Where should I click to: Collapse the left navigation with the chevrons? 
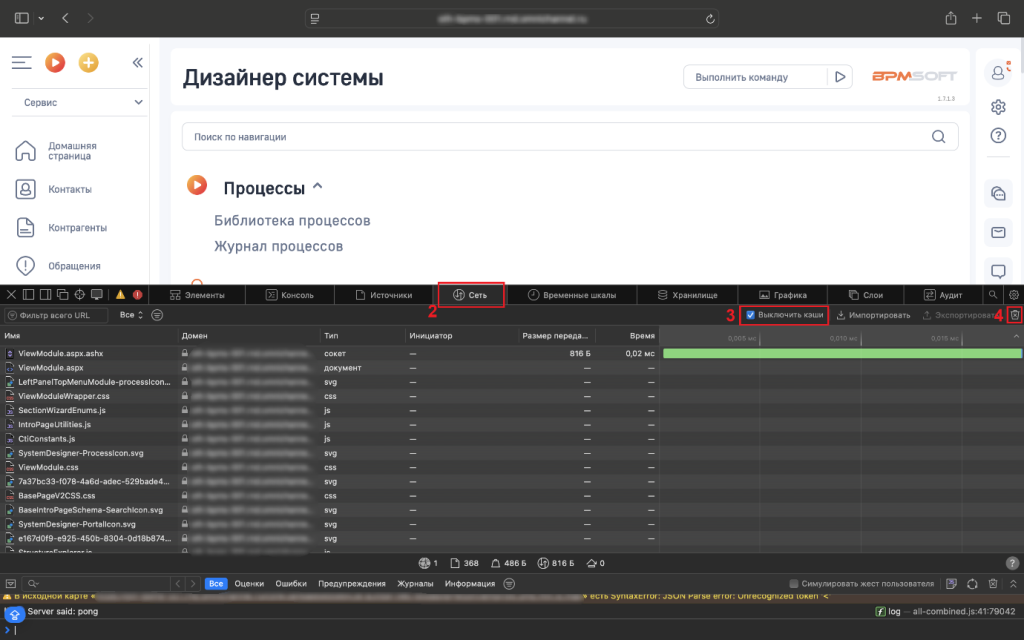pos(137,62)
